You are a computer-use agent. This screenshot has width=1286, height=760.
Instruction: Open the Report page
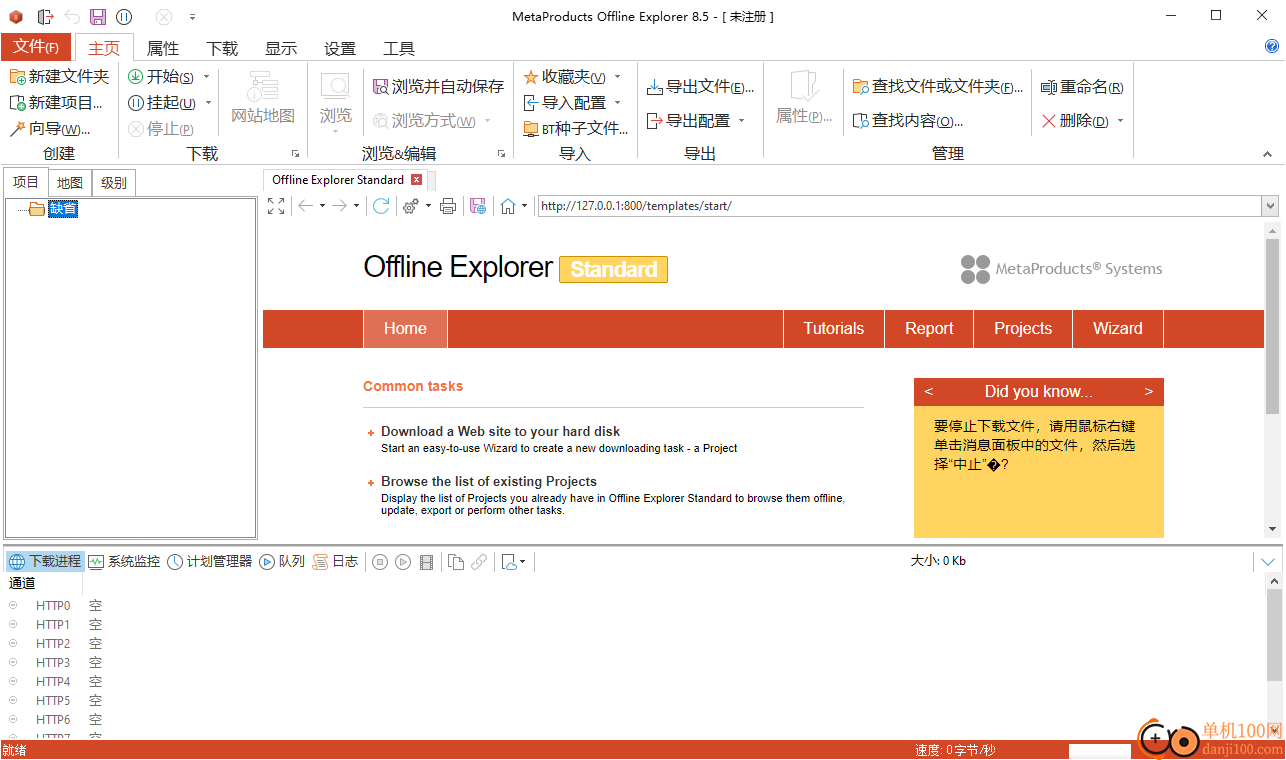point(929,328)
